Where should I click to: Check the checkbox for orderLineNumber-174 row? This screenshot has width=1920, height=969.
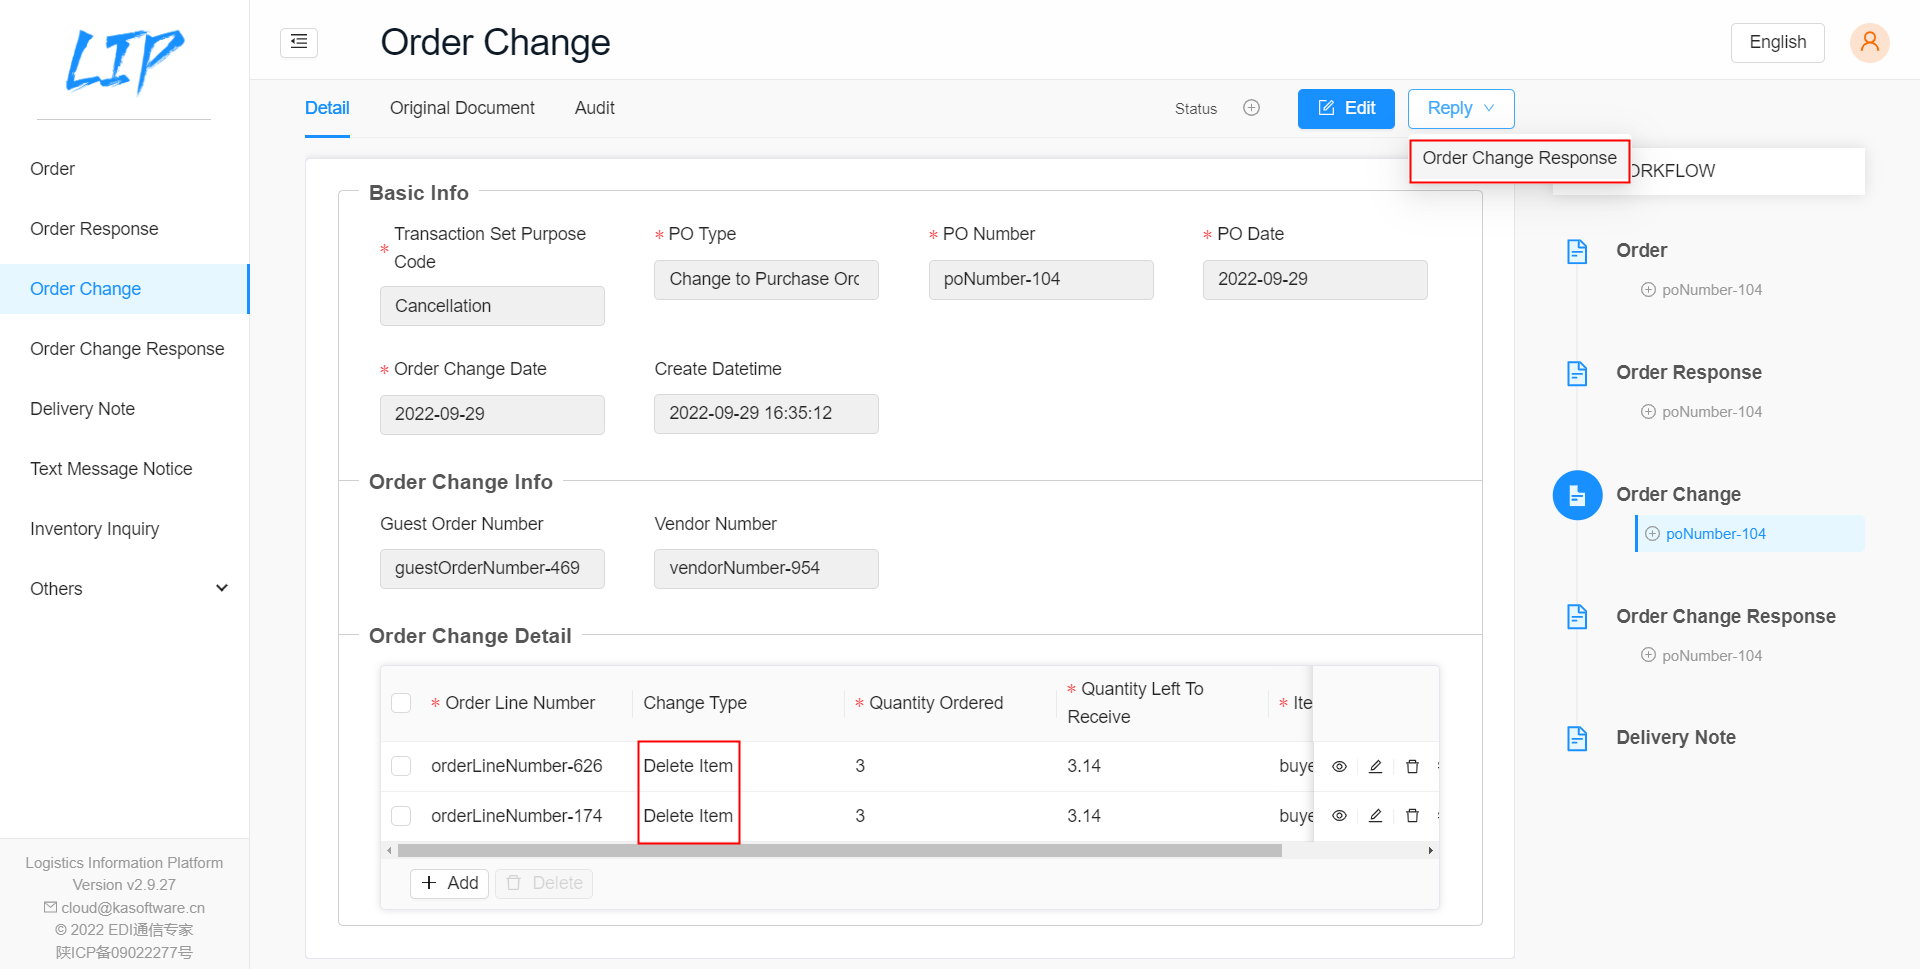(x=401, y=815)
